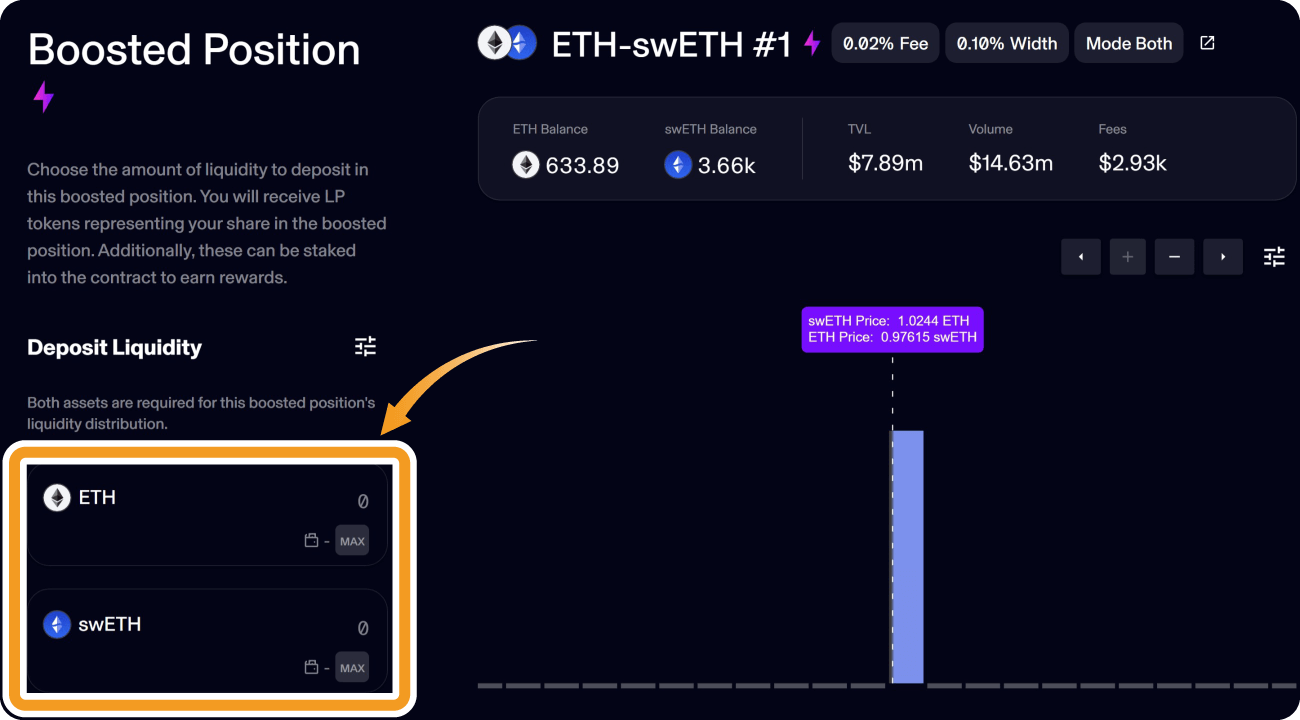Viewport: 1300px width, 720px height.
Task: Click the ETH-swETH pair token logo
Action: coord(507,43)
